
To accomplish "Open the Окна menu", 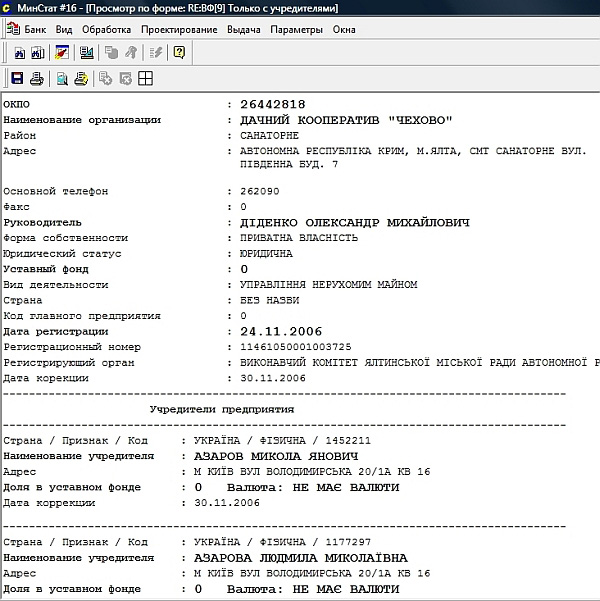I will [344, 30].
